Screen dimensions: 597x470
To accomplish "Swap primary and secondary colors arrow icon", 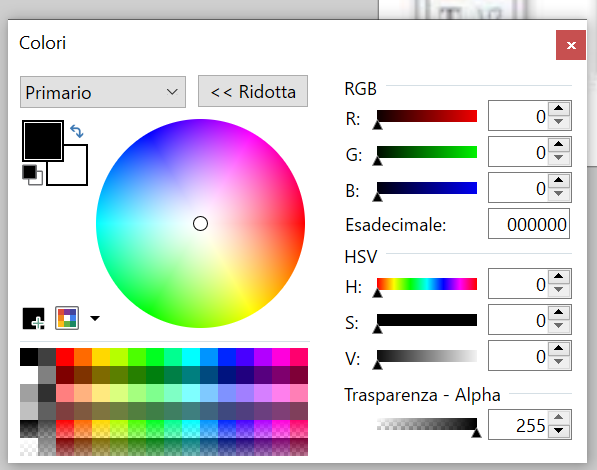I will click(77, 131).
